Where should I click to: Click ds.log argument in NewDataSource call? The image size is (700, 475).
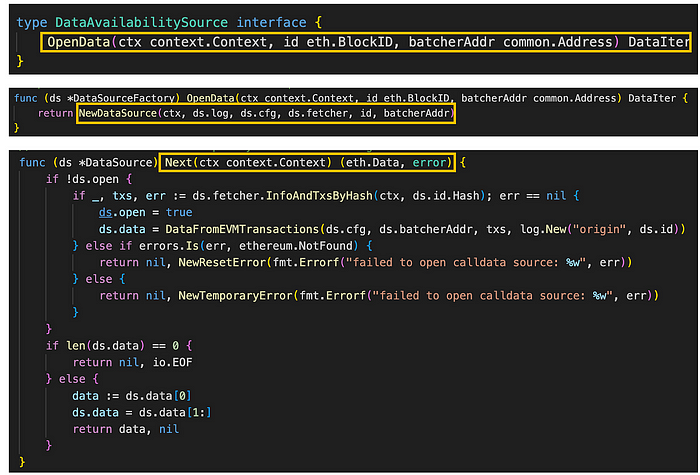(210, 113)
